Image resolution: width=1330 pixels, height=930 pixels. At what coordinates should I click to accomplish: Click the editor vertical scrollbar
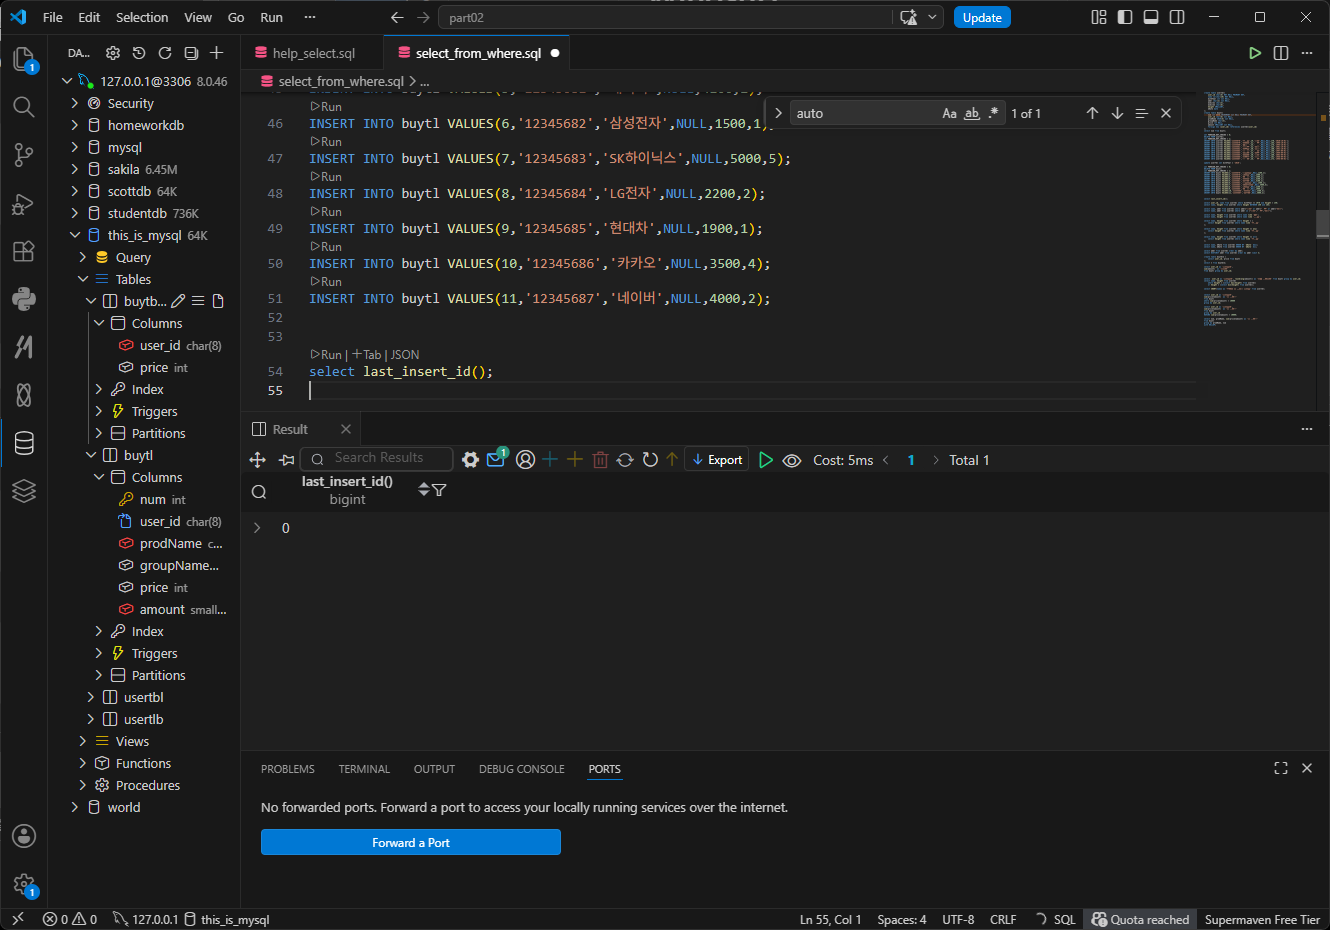(x=1323, y=224)
